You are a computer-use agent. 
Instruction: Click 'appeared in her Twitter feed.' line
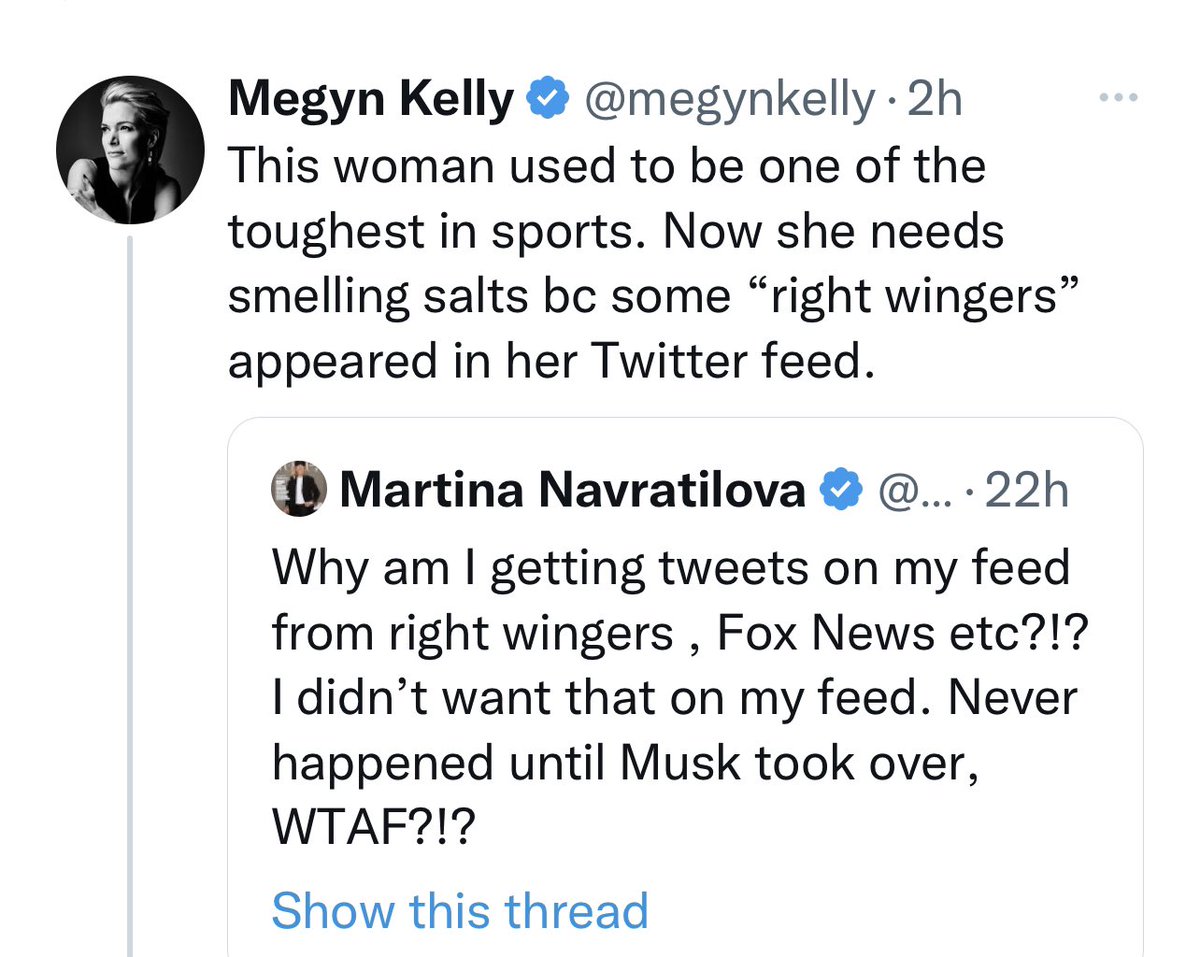pyautogui.click(x=545, y=362)
